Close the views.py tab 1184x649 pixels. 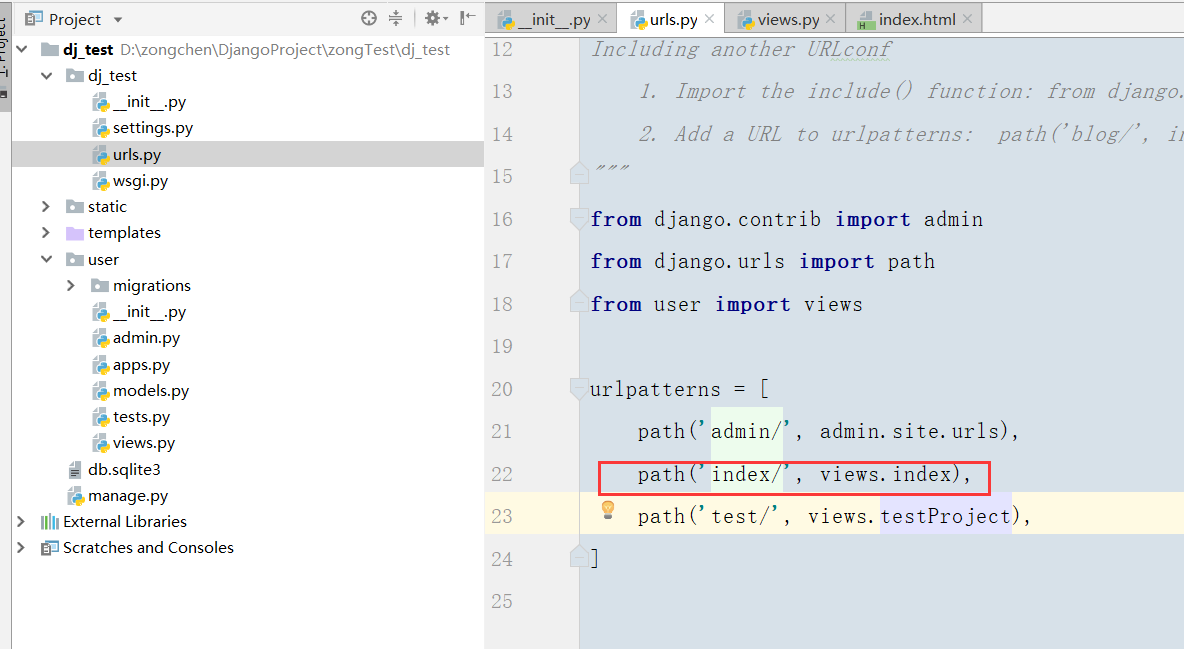[831, 19]
